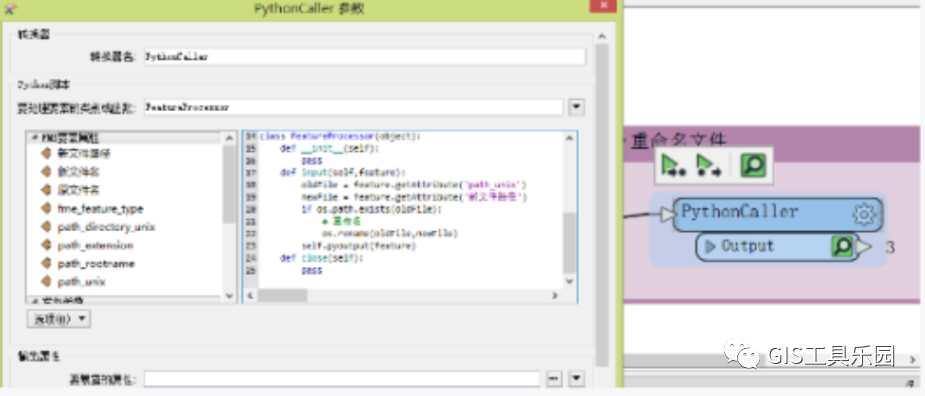The height and width of the screenshot is (396, 925).
Task: Click the dialog's main scrollbar up arrow
Action: pyautogui.click(x=602, y=37)
